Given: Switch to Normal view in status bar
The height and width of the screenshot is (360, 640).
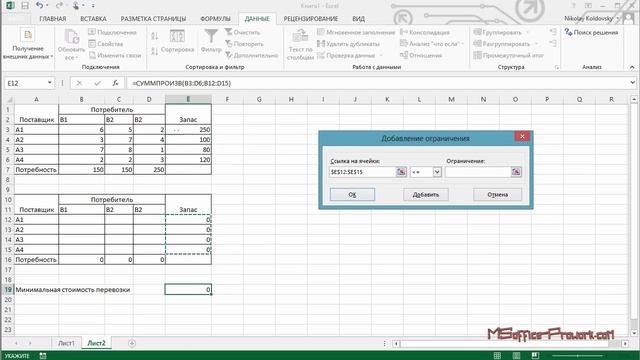Looking at the screenshot, I should [x=497, y=356].
